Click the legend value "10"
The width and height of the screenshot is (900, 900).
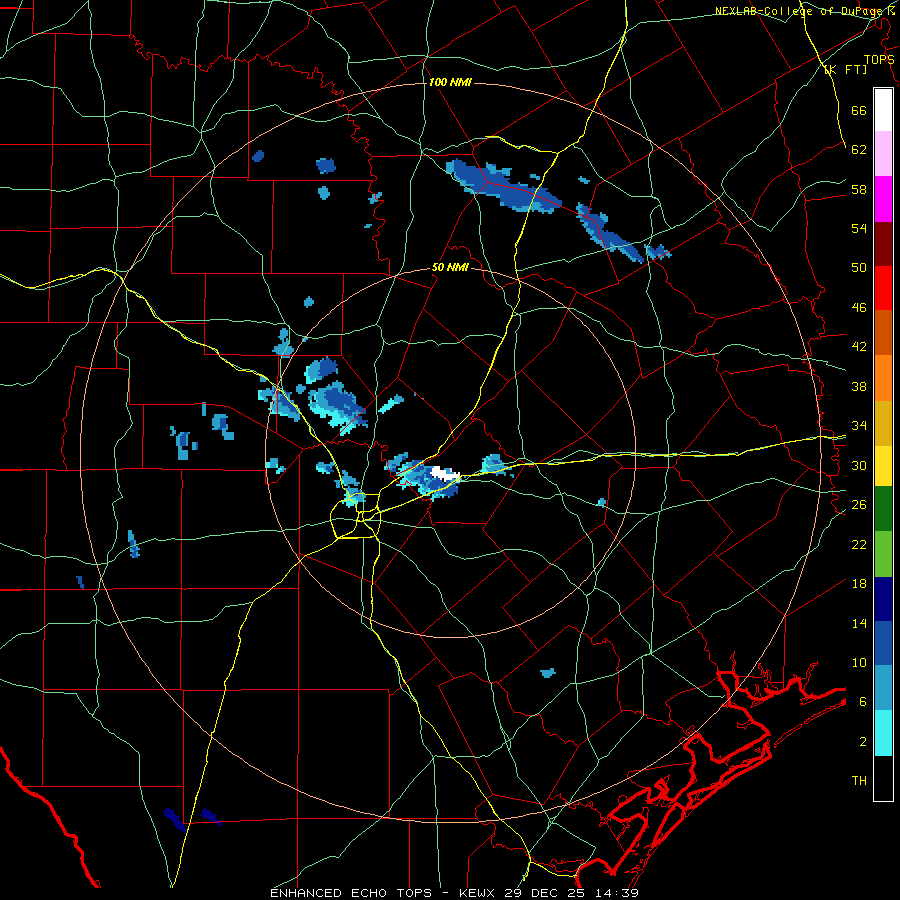coord(859,662)
